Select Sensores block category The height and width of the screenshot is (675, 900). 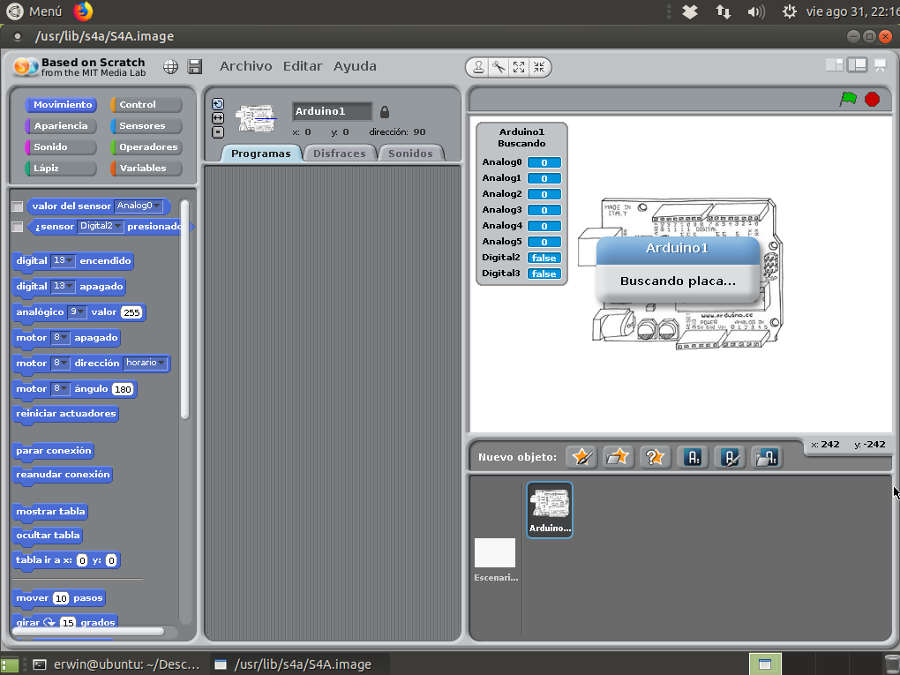146,126
